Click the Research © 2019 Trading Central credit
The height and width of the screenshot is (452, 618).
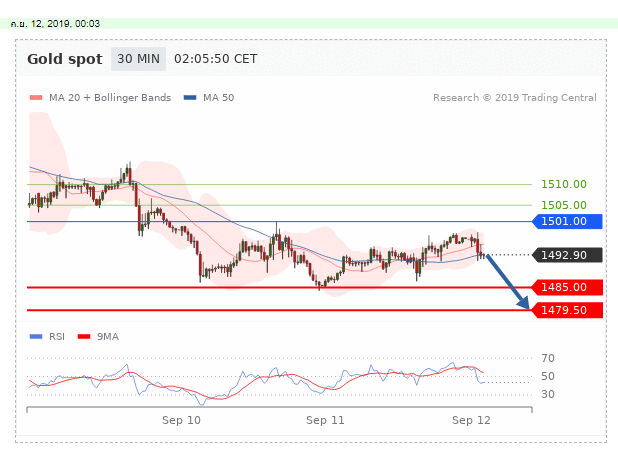(515, 98)
